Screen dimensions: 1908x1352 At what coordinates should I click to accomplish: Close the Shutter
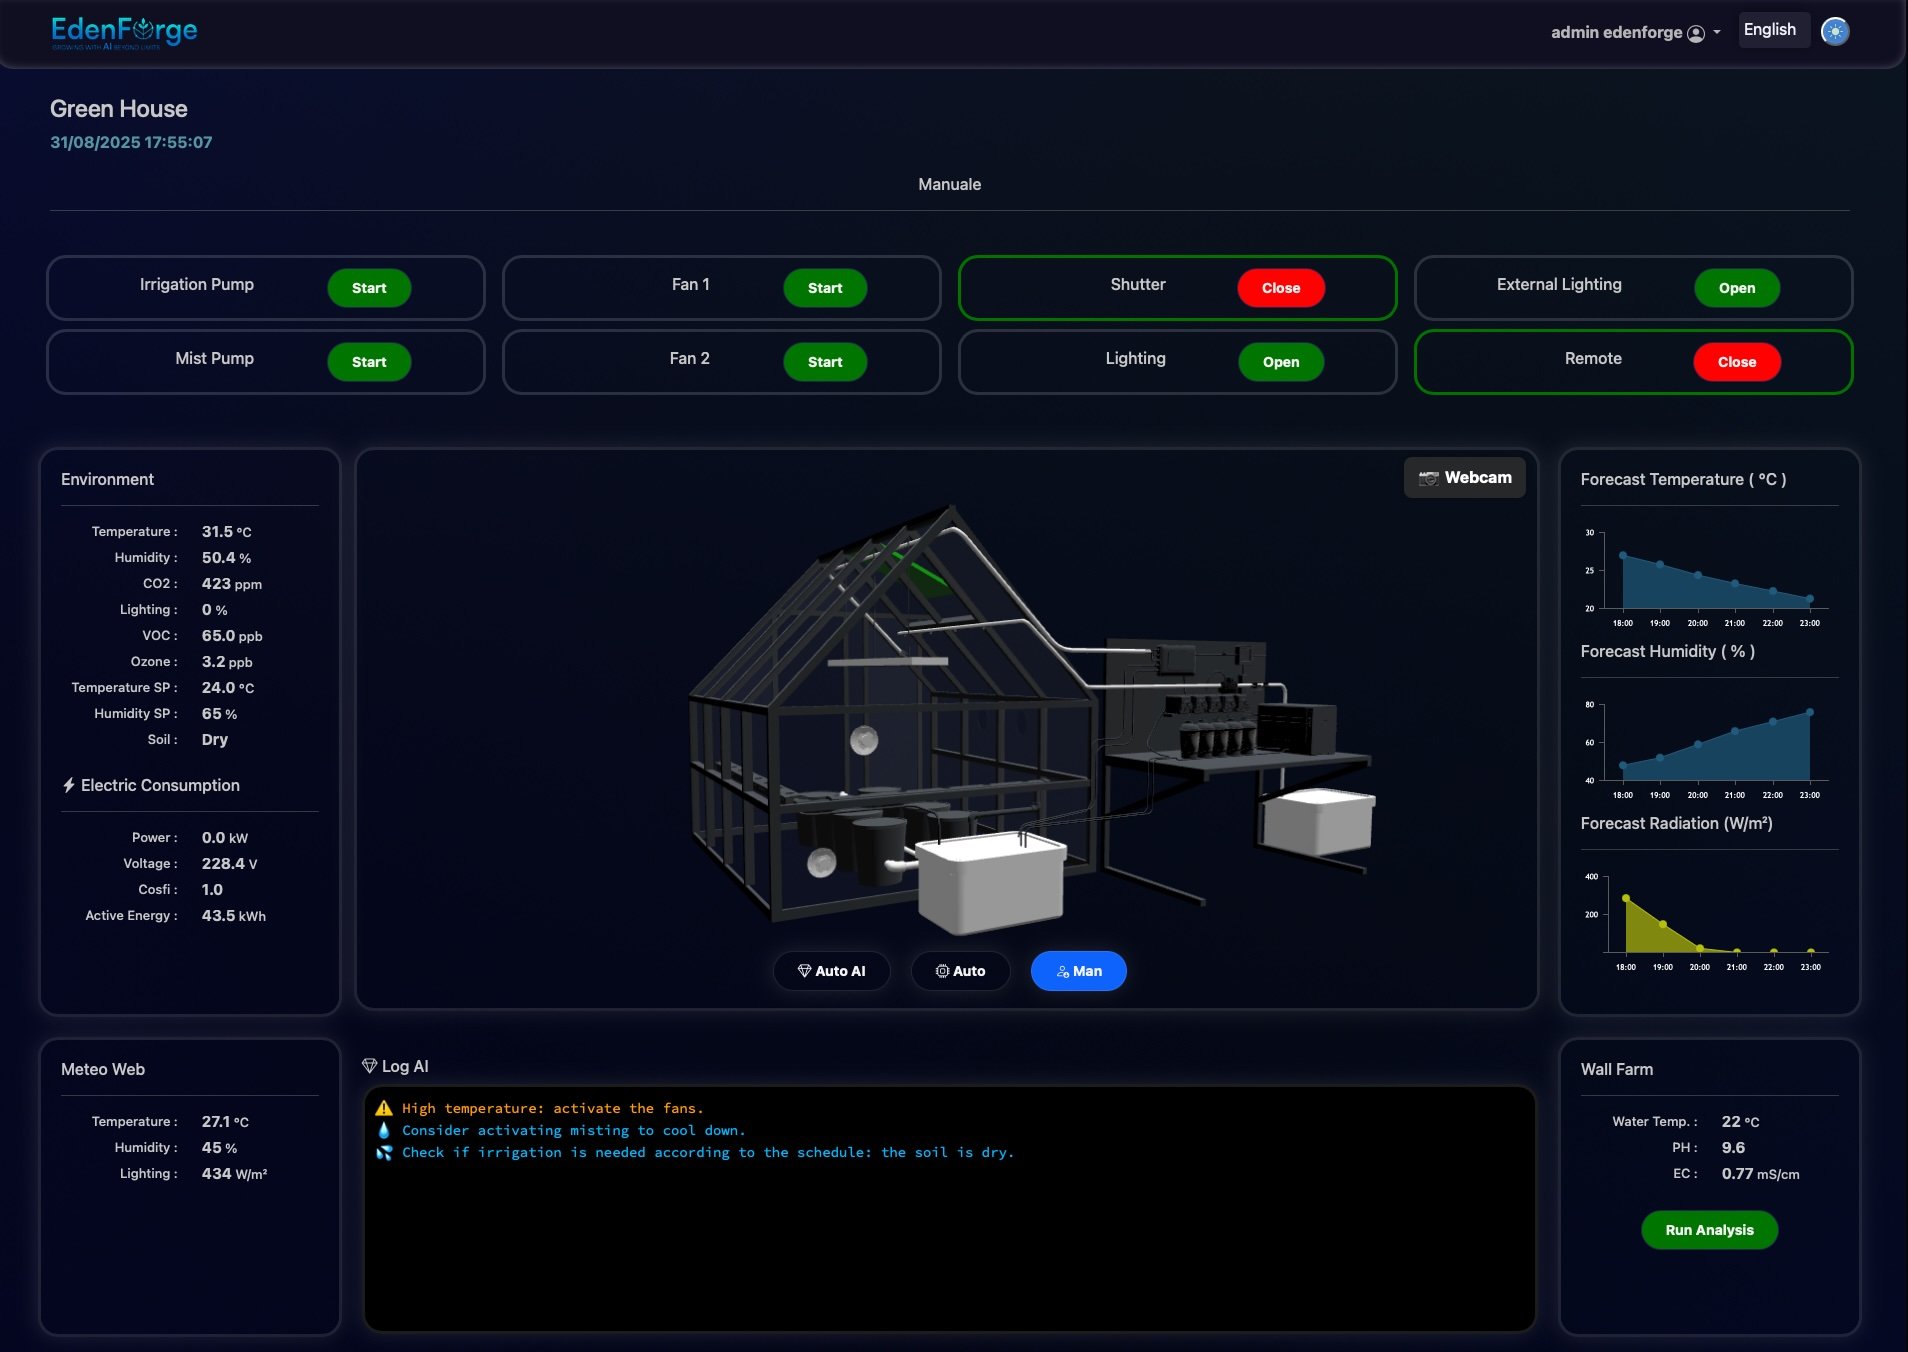pos(1280,288)
